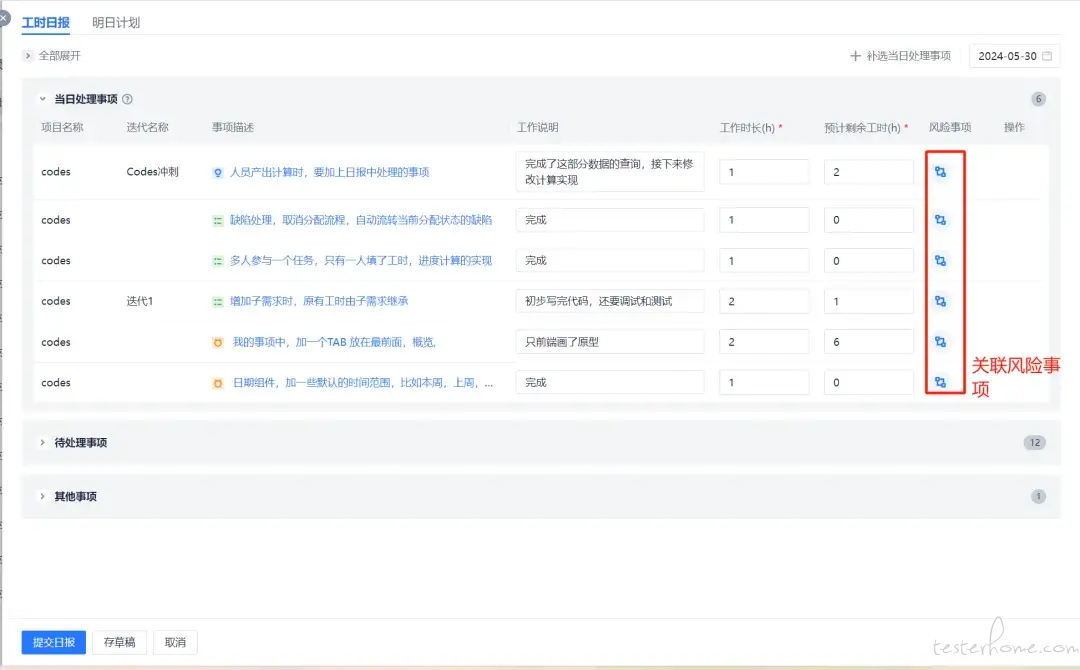The height and width of the screenshot is (670, 1080).
Task: Click risk link icon for 缺陷处理 row
Action: coord(940,220)
